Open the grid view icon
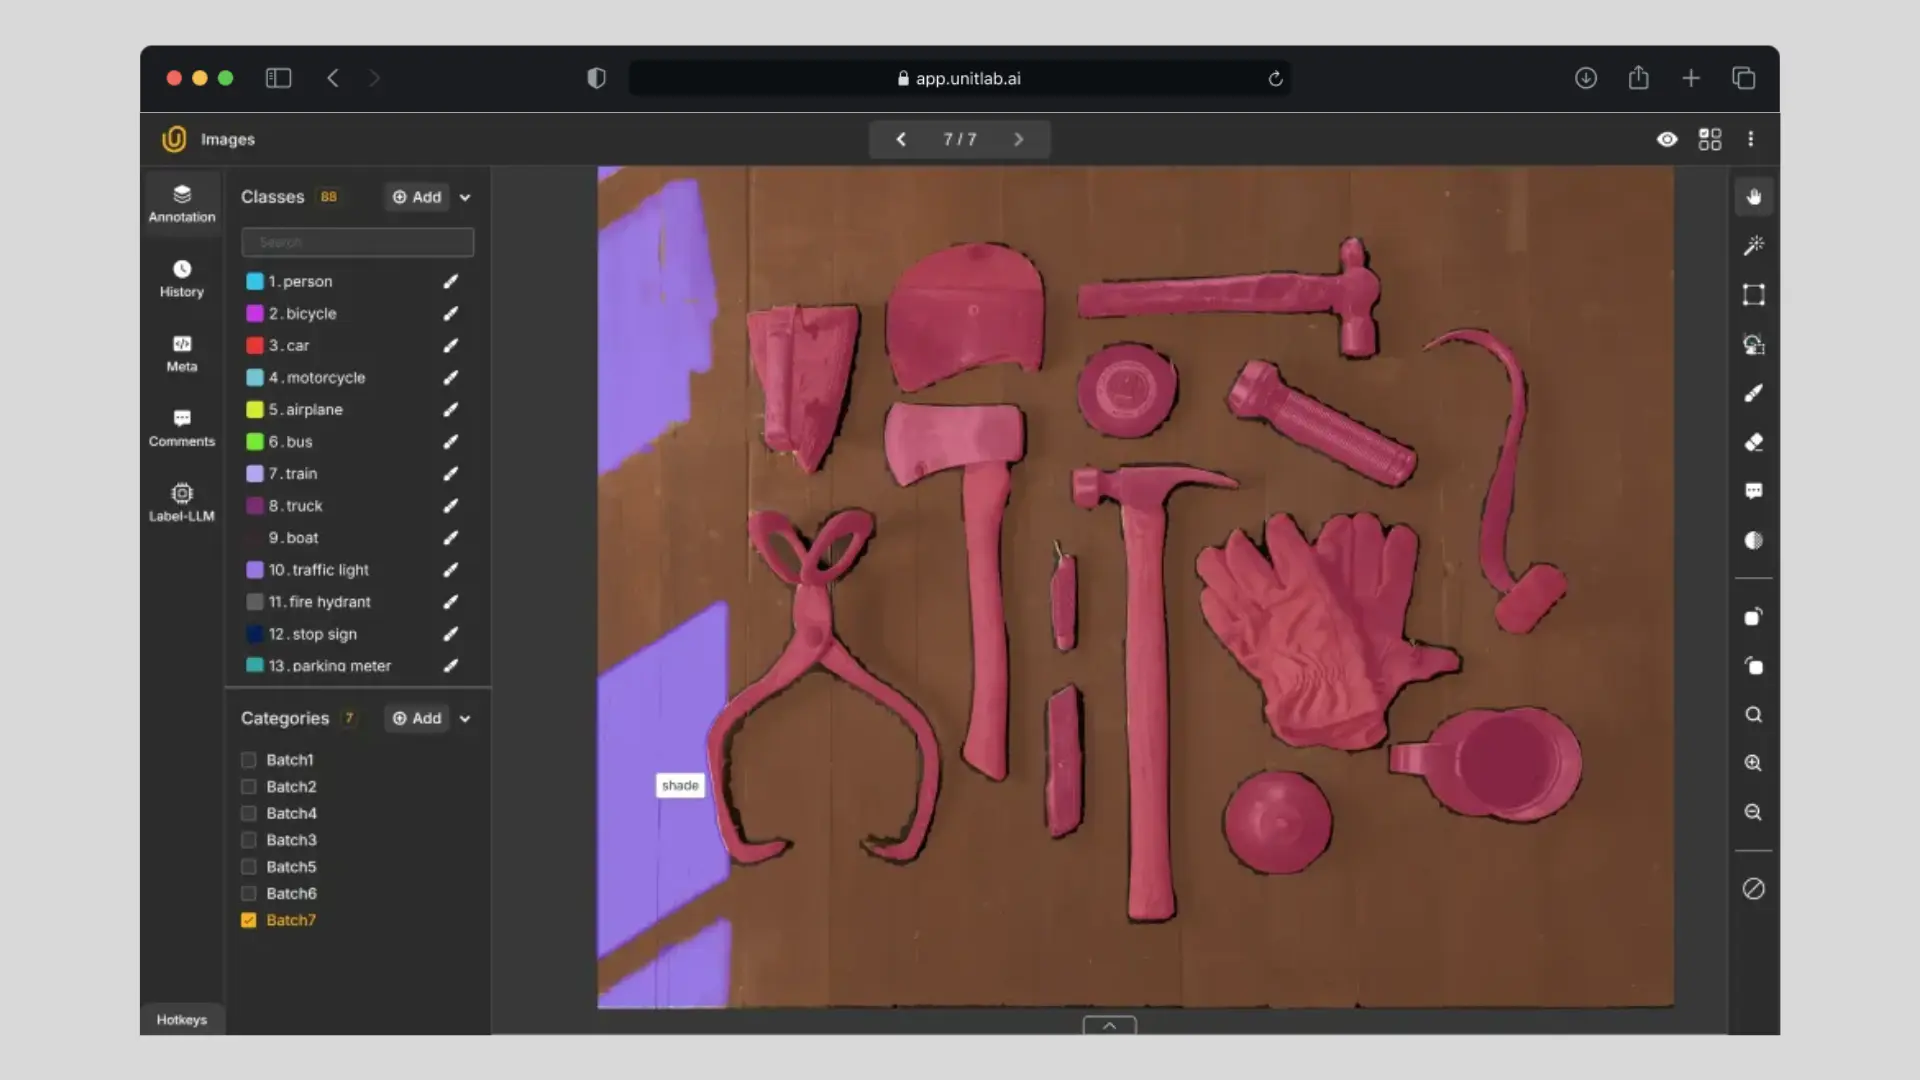This screenshot has width=1920, height=1080. tap(1710, 139)
